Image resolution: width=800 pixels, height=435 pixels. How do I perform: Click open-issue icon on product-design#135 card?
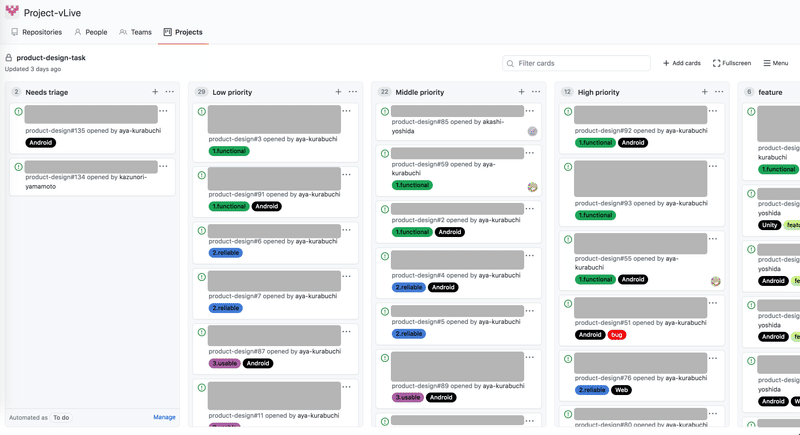point(18,111)
